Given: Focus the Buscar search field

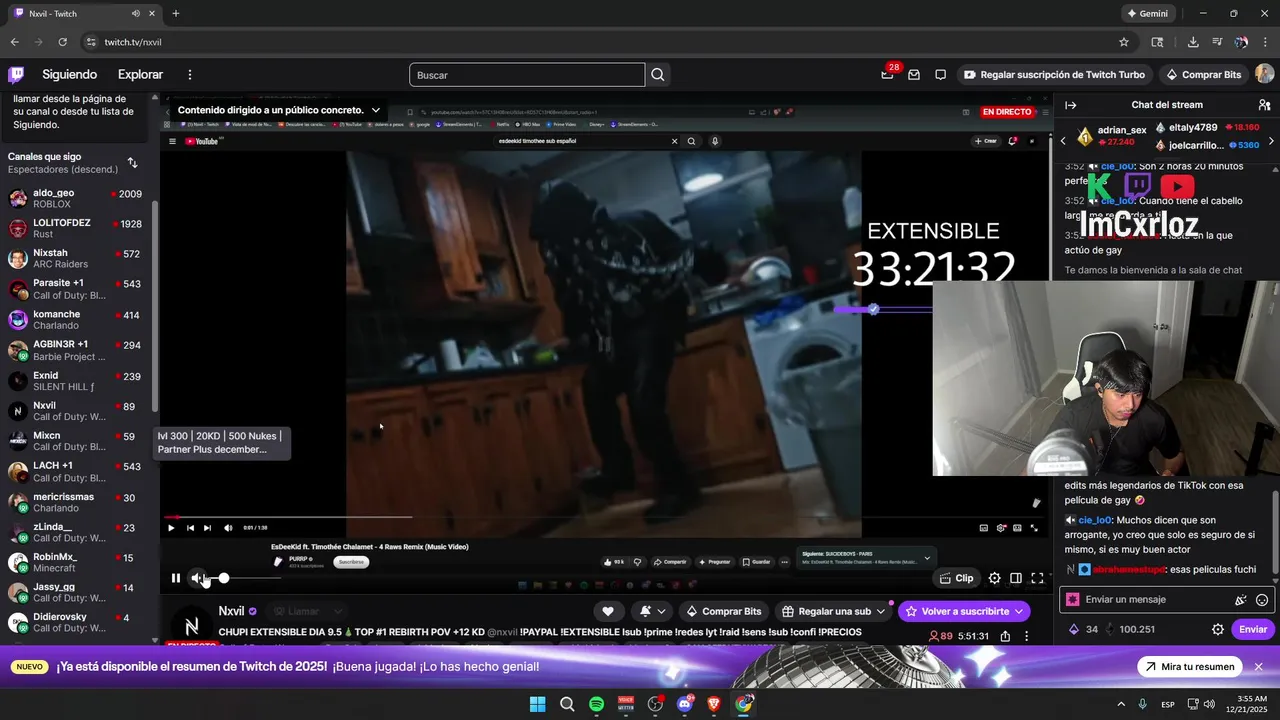Looking at the screenshot, I should point(527,75).
